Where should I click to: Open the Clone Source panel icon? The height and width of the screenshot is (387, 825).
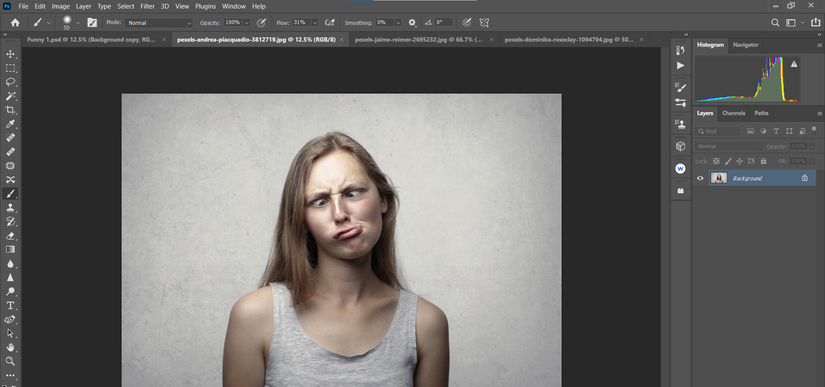tap(680, 125)
